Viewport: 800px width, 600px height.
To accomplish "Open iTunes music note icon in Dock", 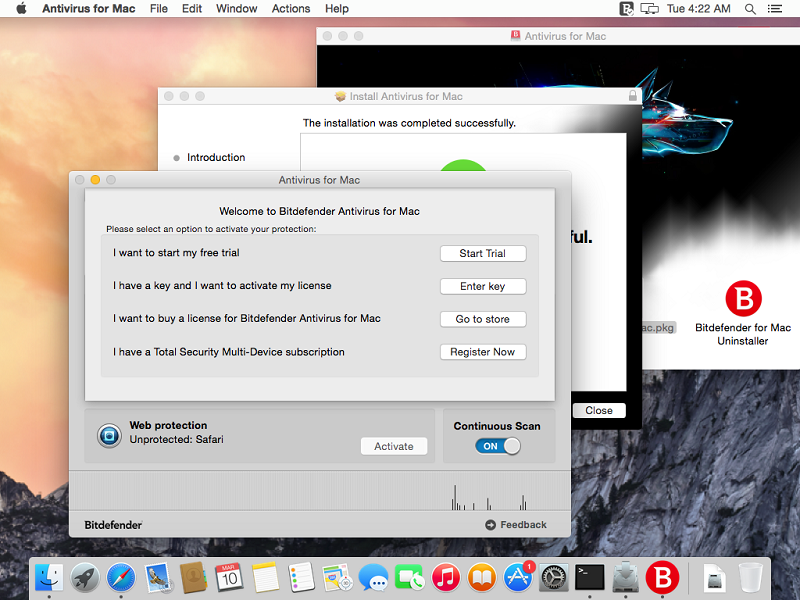I will pyautogui.click(x=445, y=578).
